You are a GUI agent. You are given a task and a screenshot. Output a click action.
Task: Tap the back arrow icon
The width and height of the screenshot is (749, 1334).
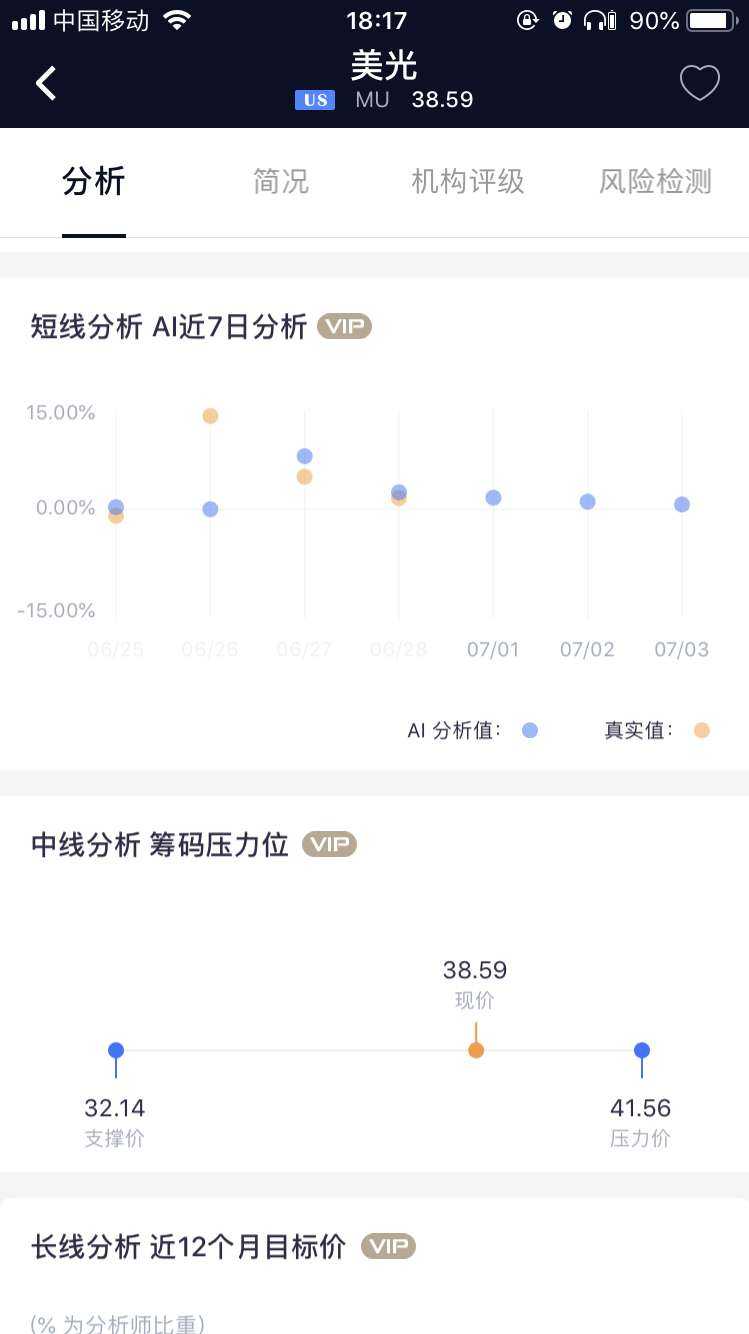coord(46,83)
